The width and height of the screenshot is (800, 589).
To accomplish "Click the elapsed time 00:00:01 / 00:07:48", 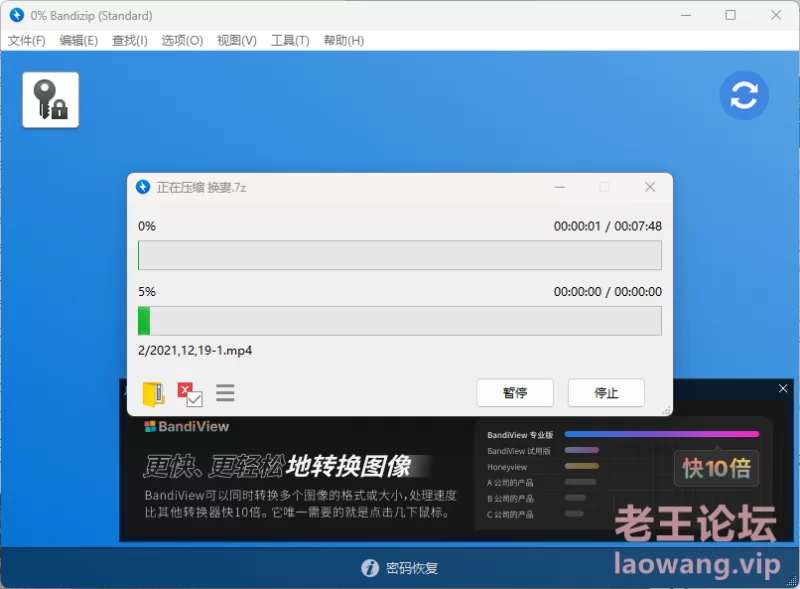I will point(608,226).
